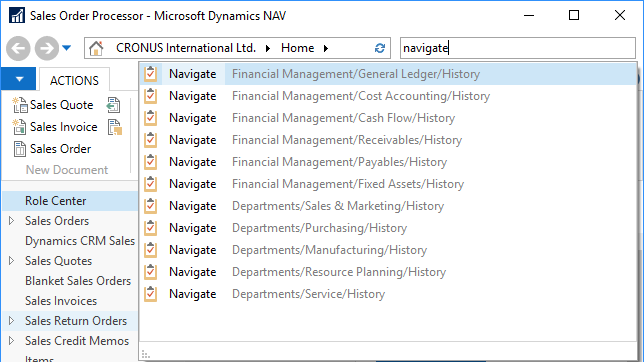
Task: Expand the arrow after Home breadcrumb
Action: pos(326,48)
